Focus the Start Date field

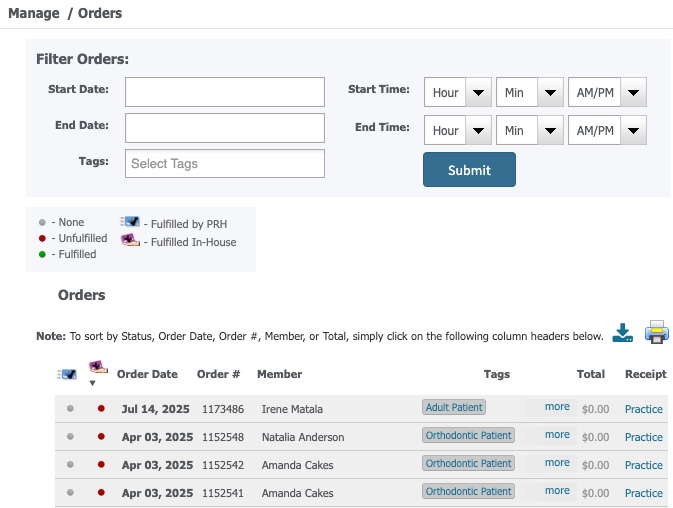(x=225, y=92)
